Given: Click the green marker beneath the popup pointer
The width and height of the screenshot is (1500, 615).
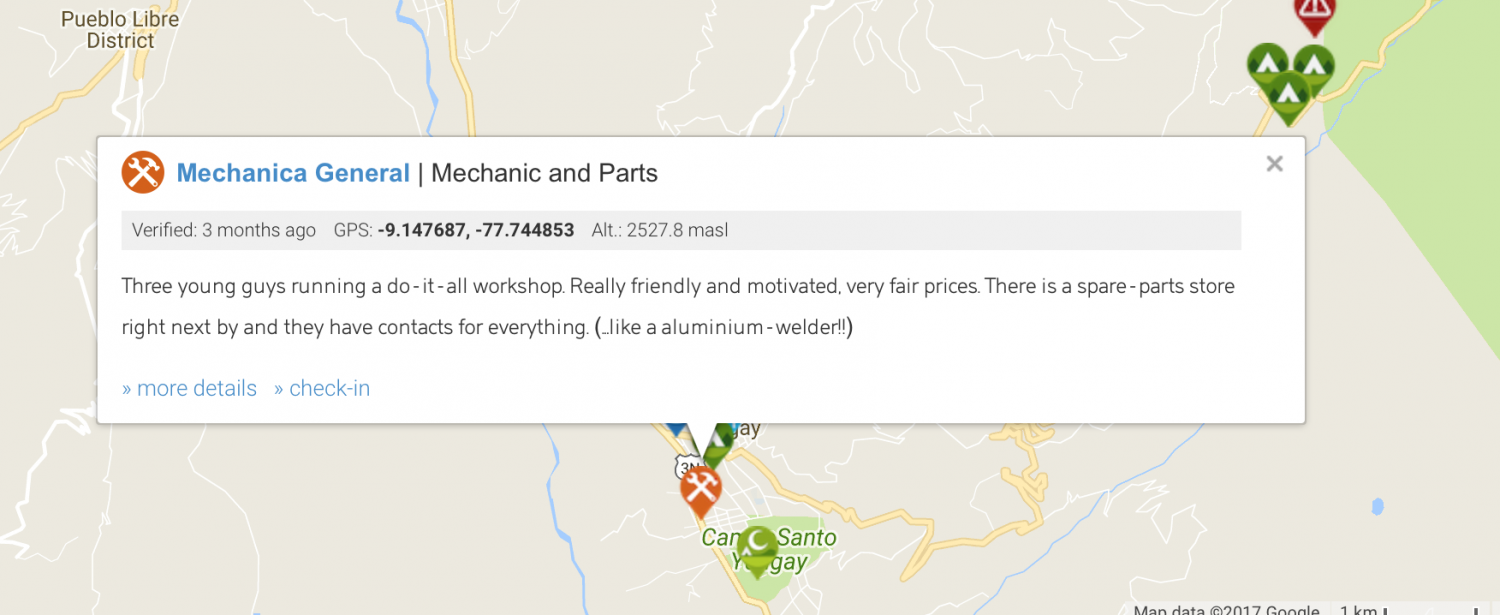Looking at the screenshot, I should pos(718,445).
